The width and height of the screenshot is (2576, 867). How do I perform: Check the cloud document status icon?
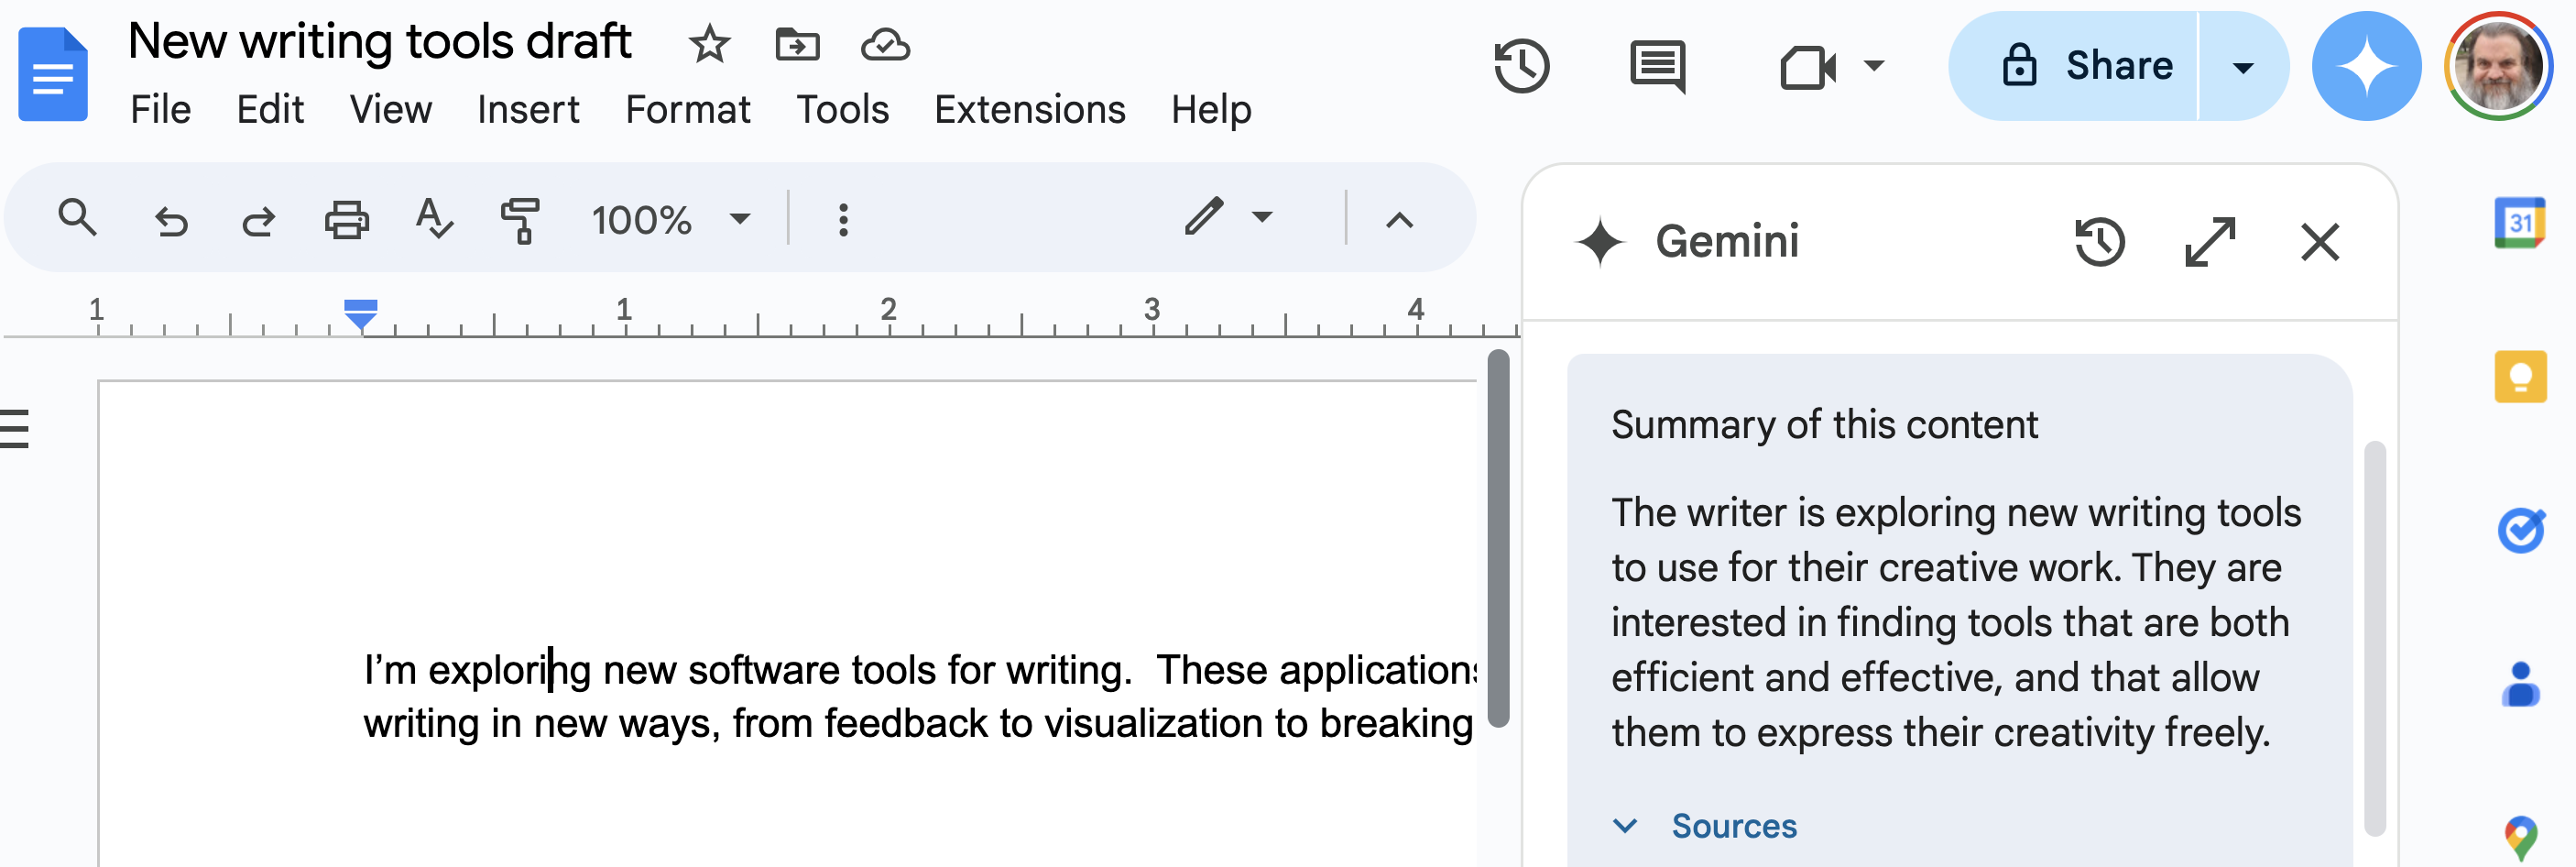(x=885, y=44)
